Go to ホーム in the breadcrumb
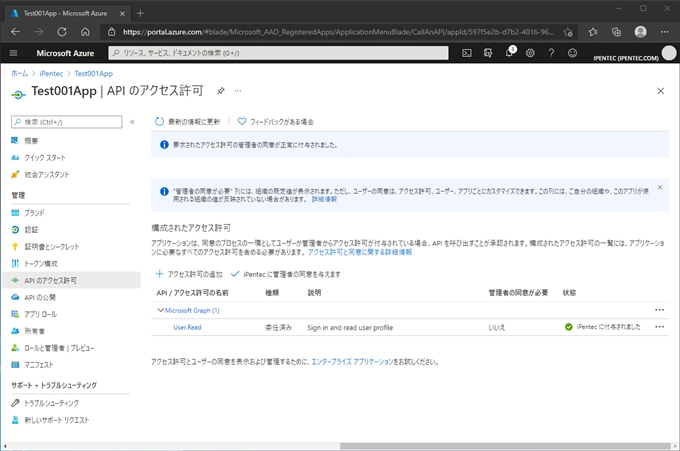 coord(20,74)
